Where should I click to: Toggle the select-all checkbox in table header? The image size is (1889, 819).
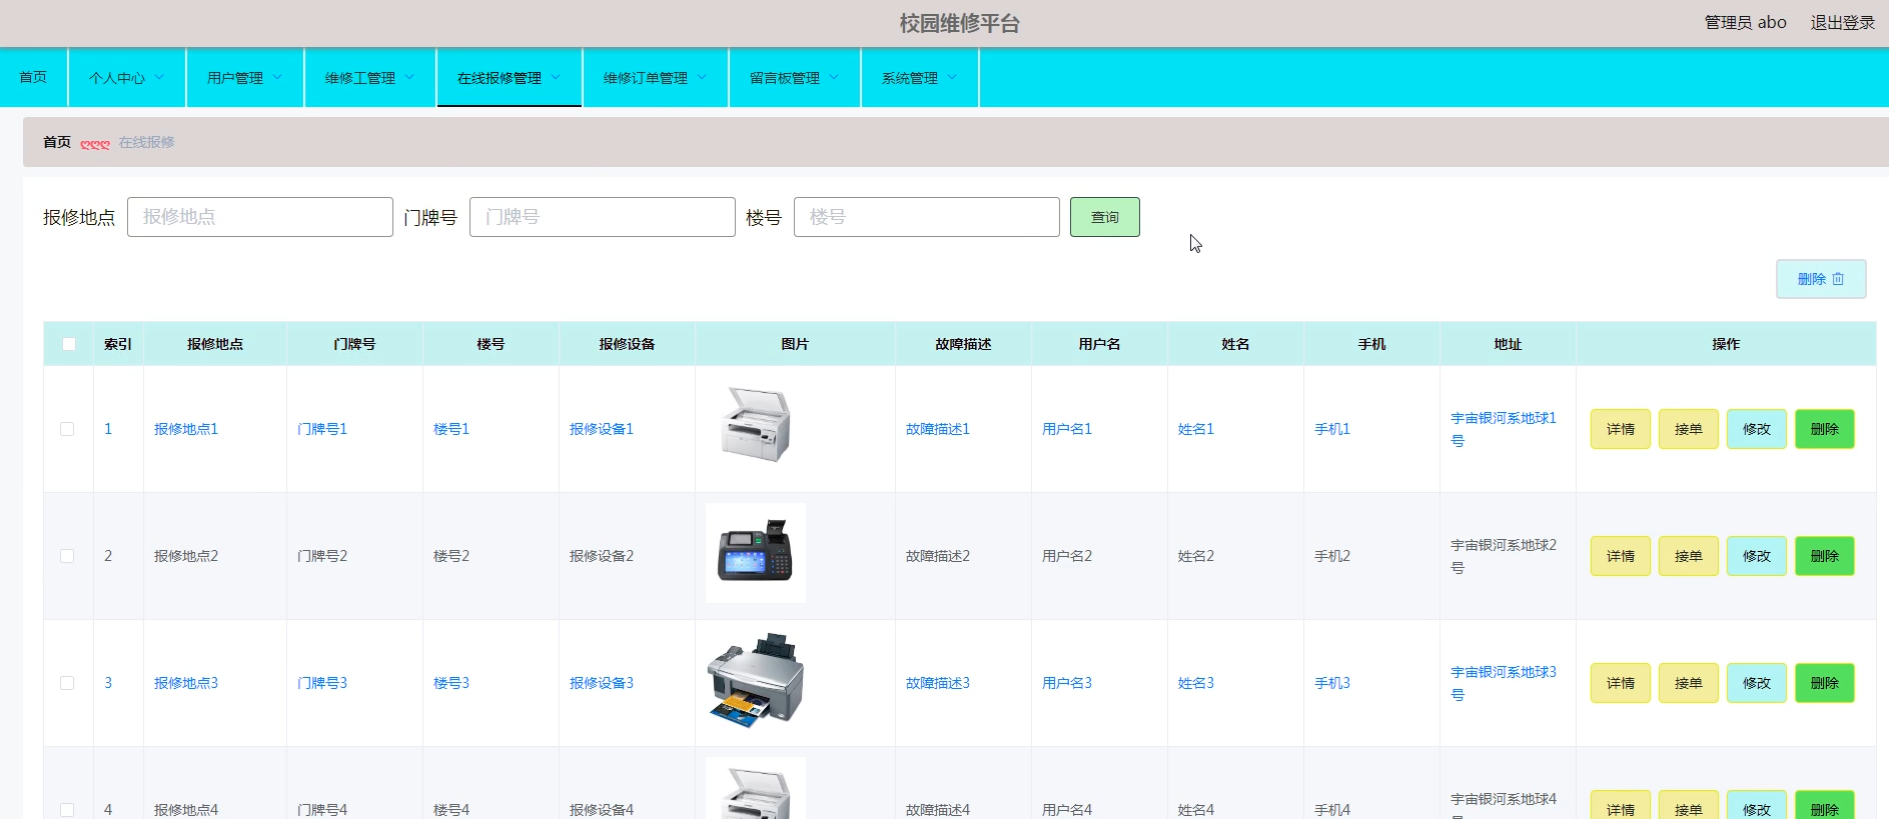coord(69,344)
